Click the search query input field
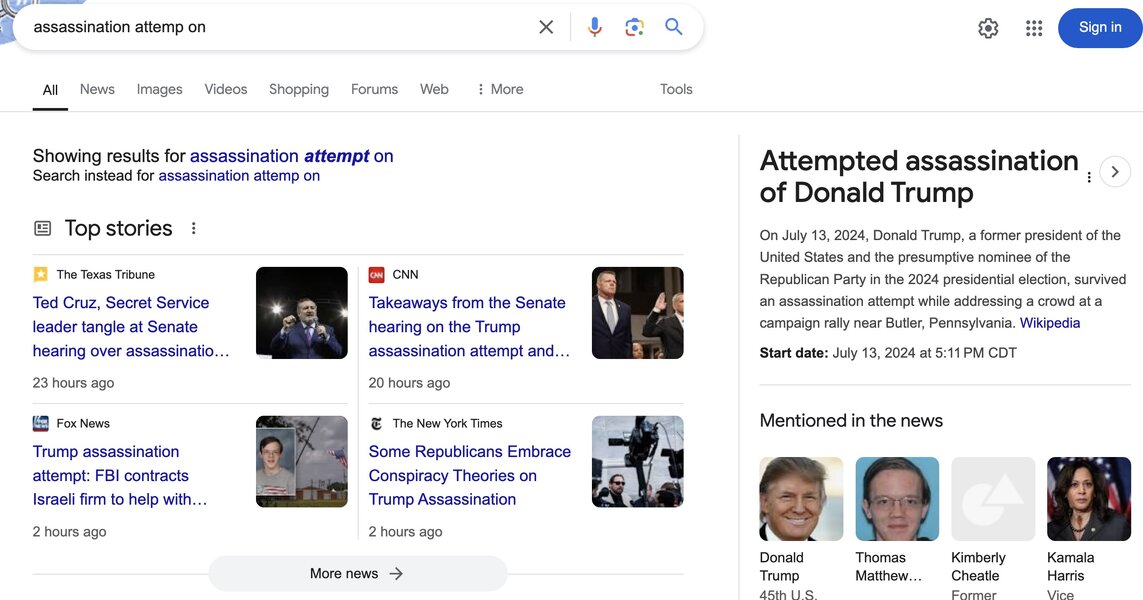 pos(277,27)
